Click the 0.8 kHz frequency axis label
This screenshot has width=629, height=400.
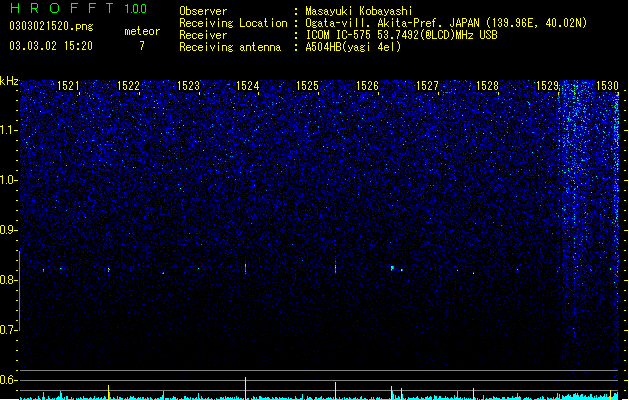9,280
